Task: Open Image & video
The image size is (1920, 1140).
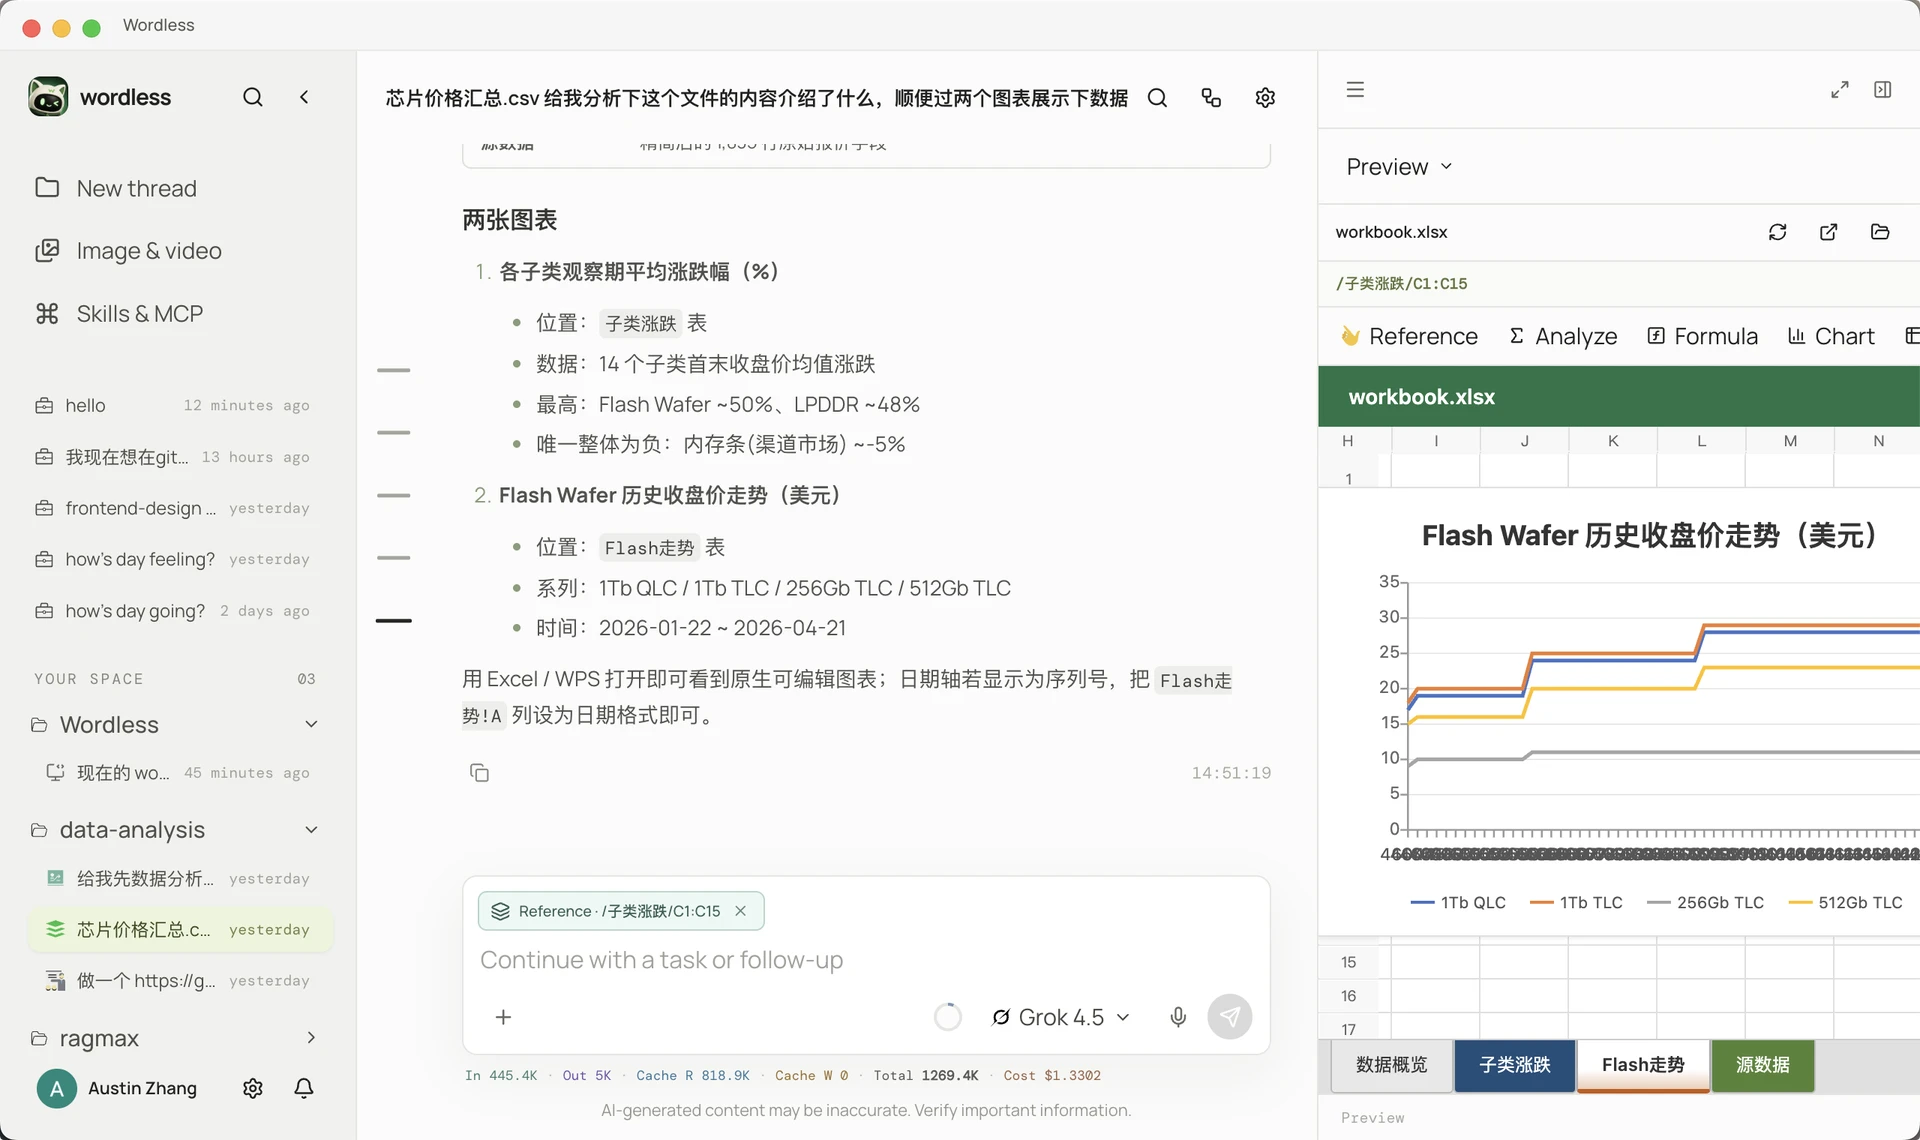Action: coord(128,251)
